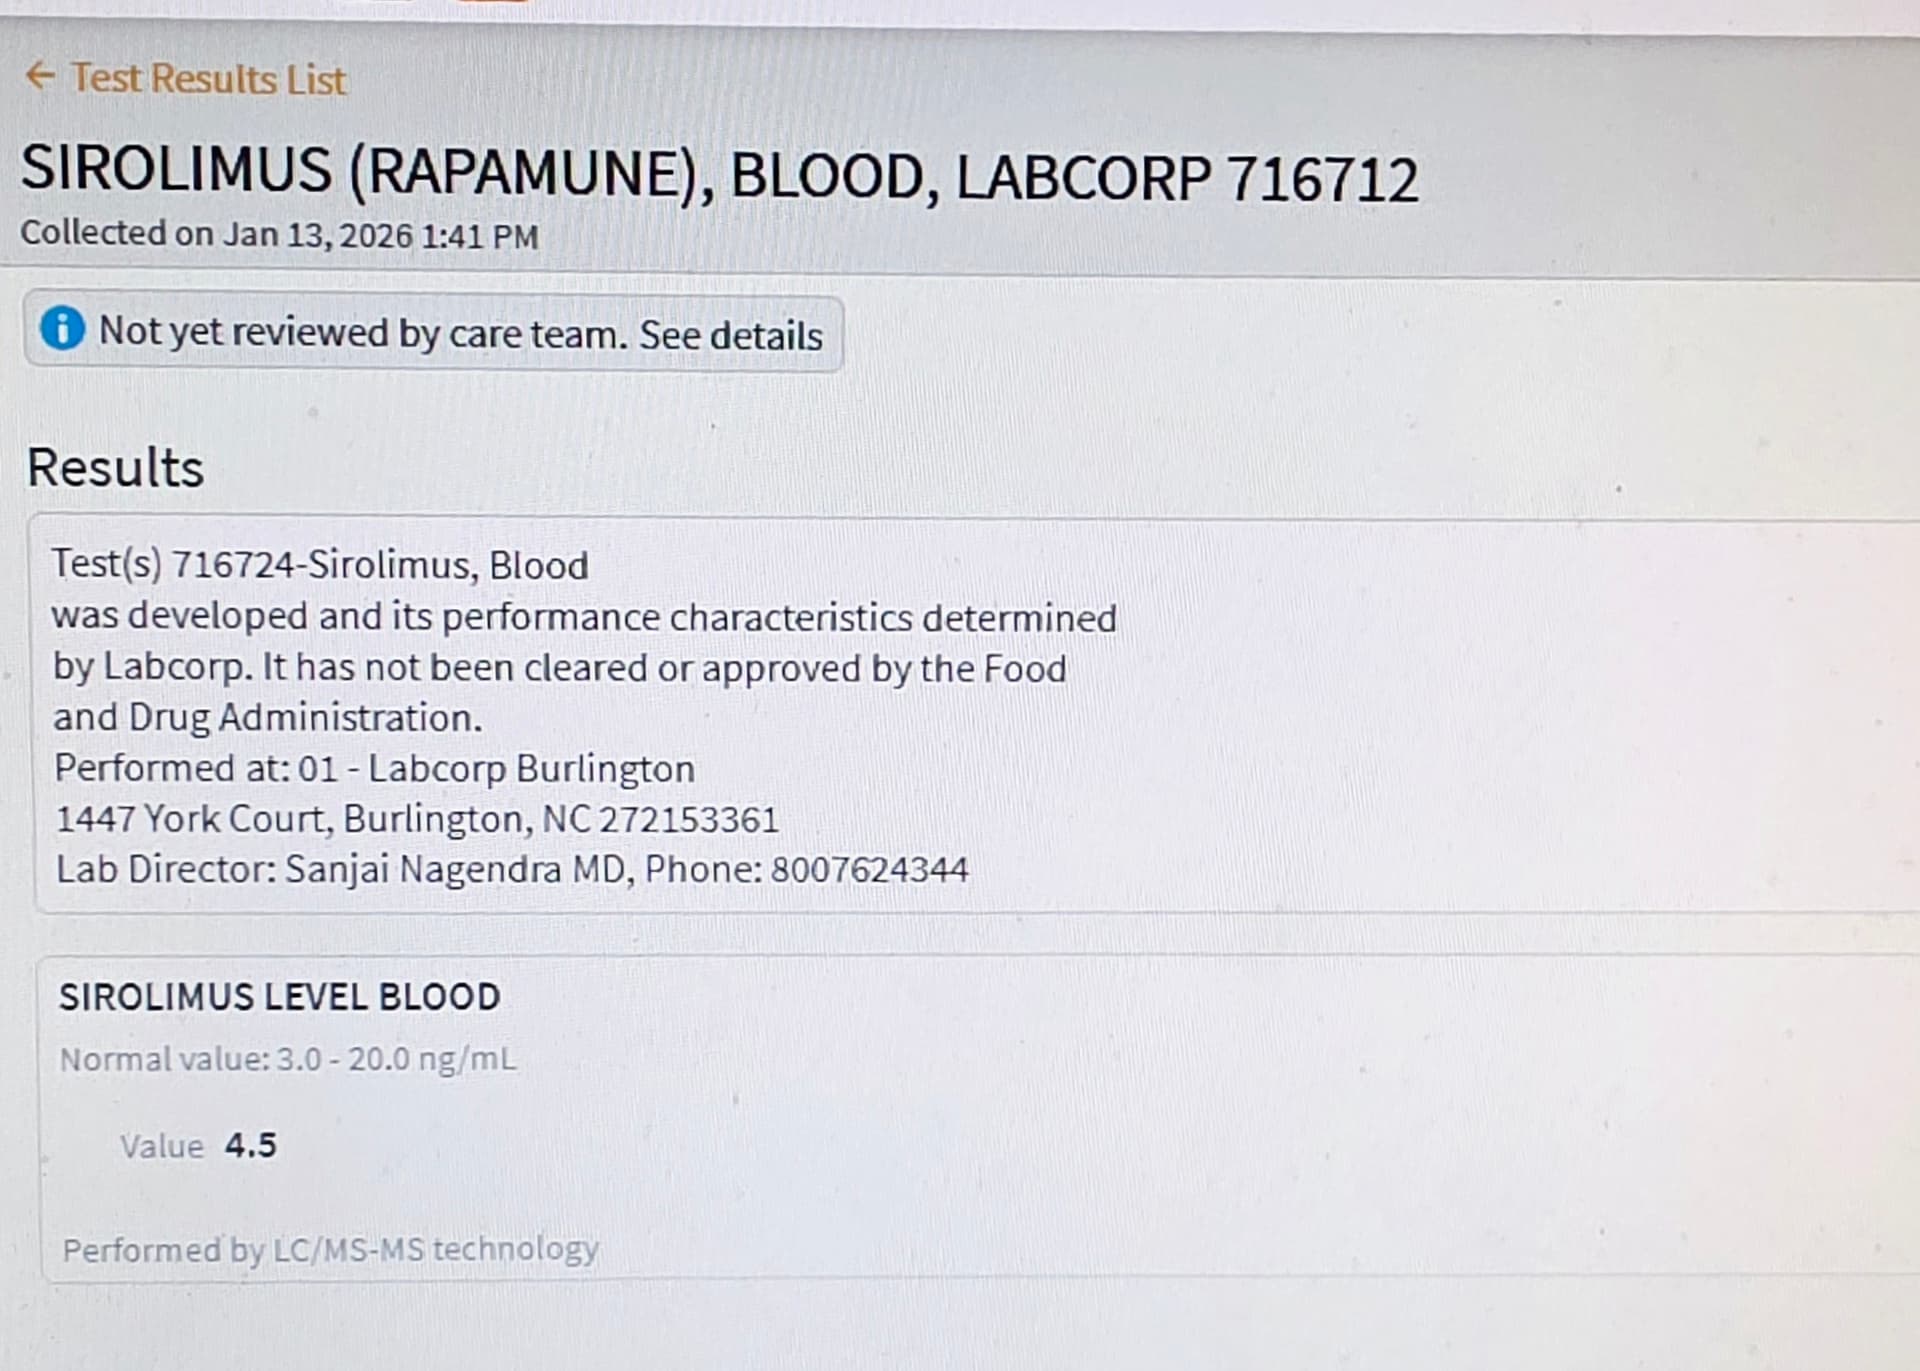Click the Normal value 3.0 - 20.0 ng/mL text
This screenshot has width=1920, height=1371.
tap(288, 1059)
